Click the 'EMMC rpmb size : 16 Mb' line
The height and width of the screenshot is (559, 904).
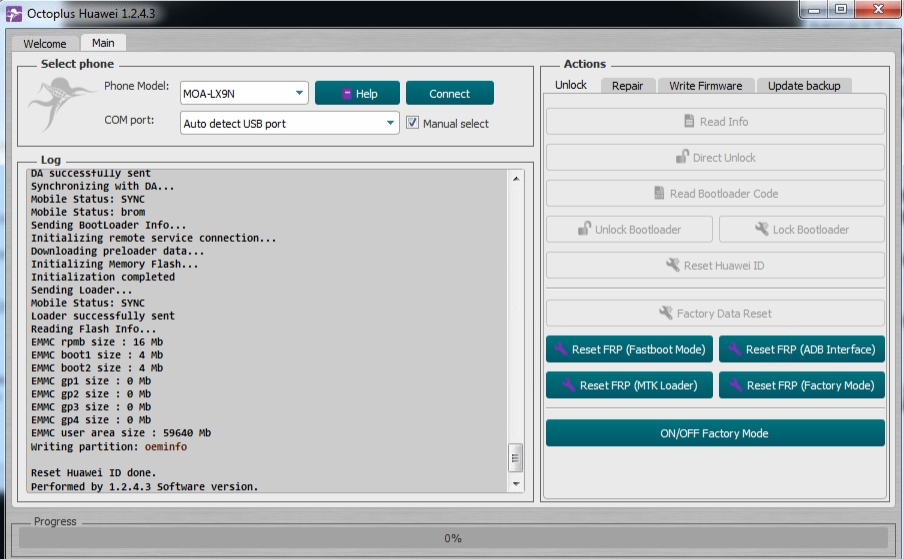pyautogui.click(x=97, y=342)
